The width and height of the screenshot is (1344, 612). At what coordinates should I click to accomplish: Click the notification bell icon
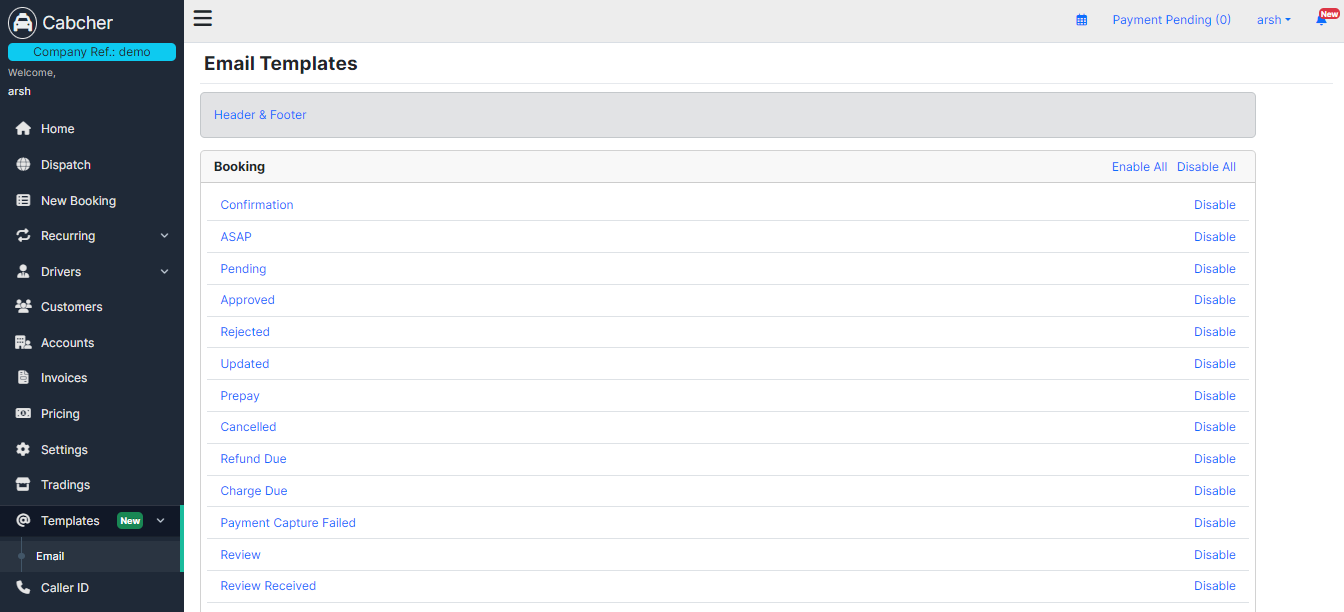[1321, 20]
